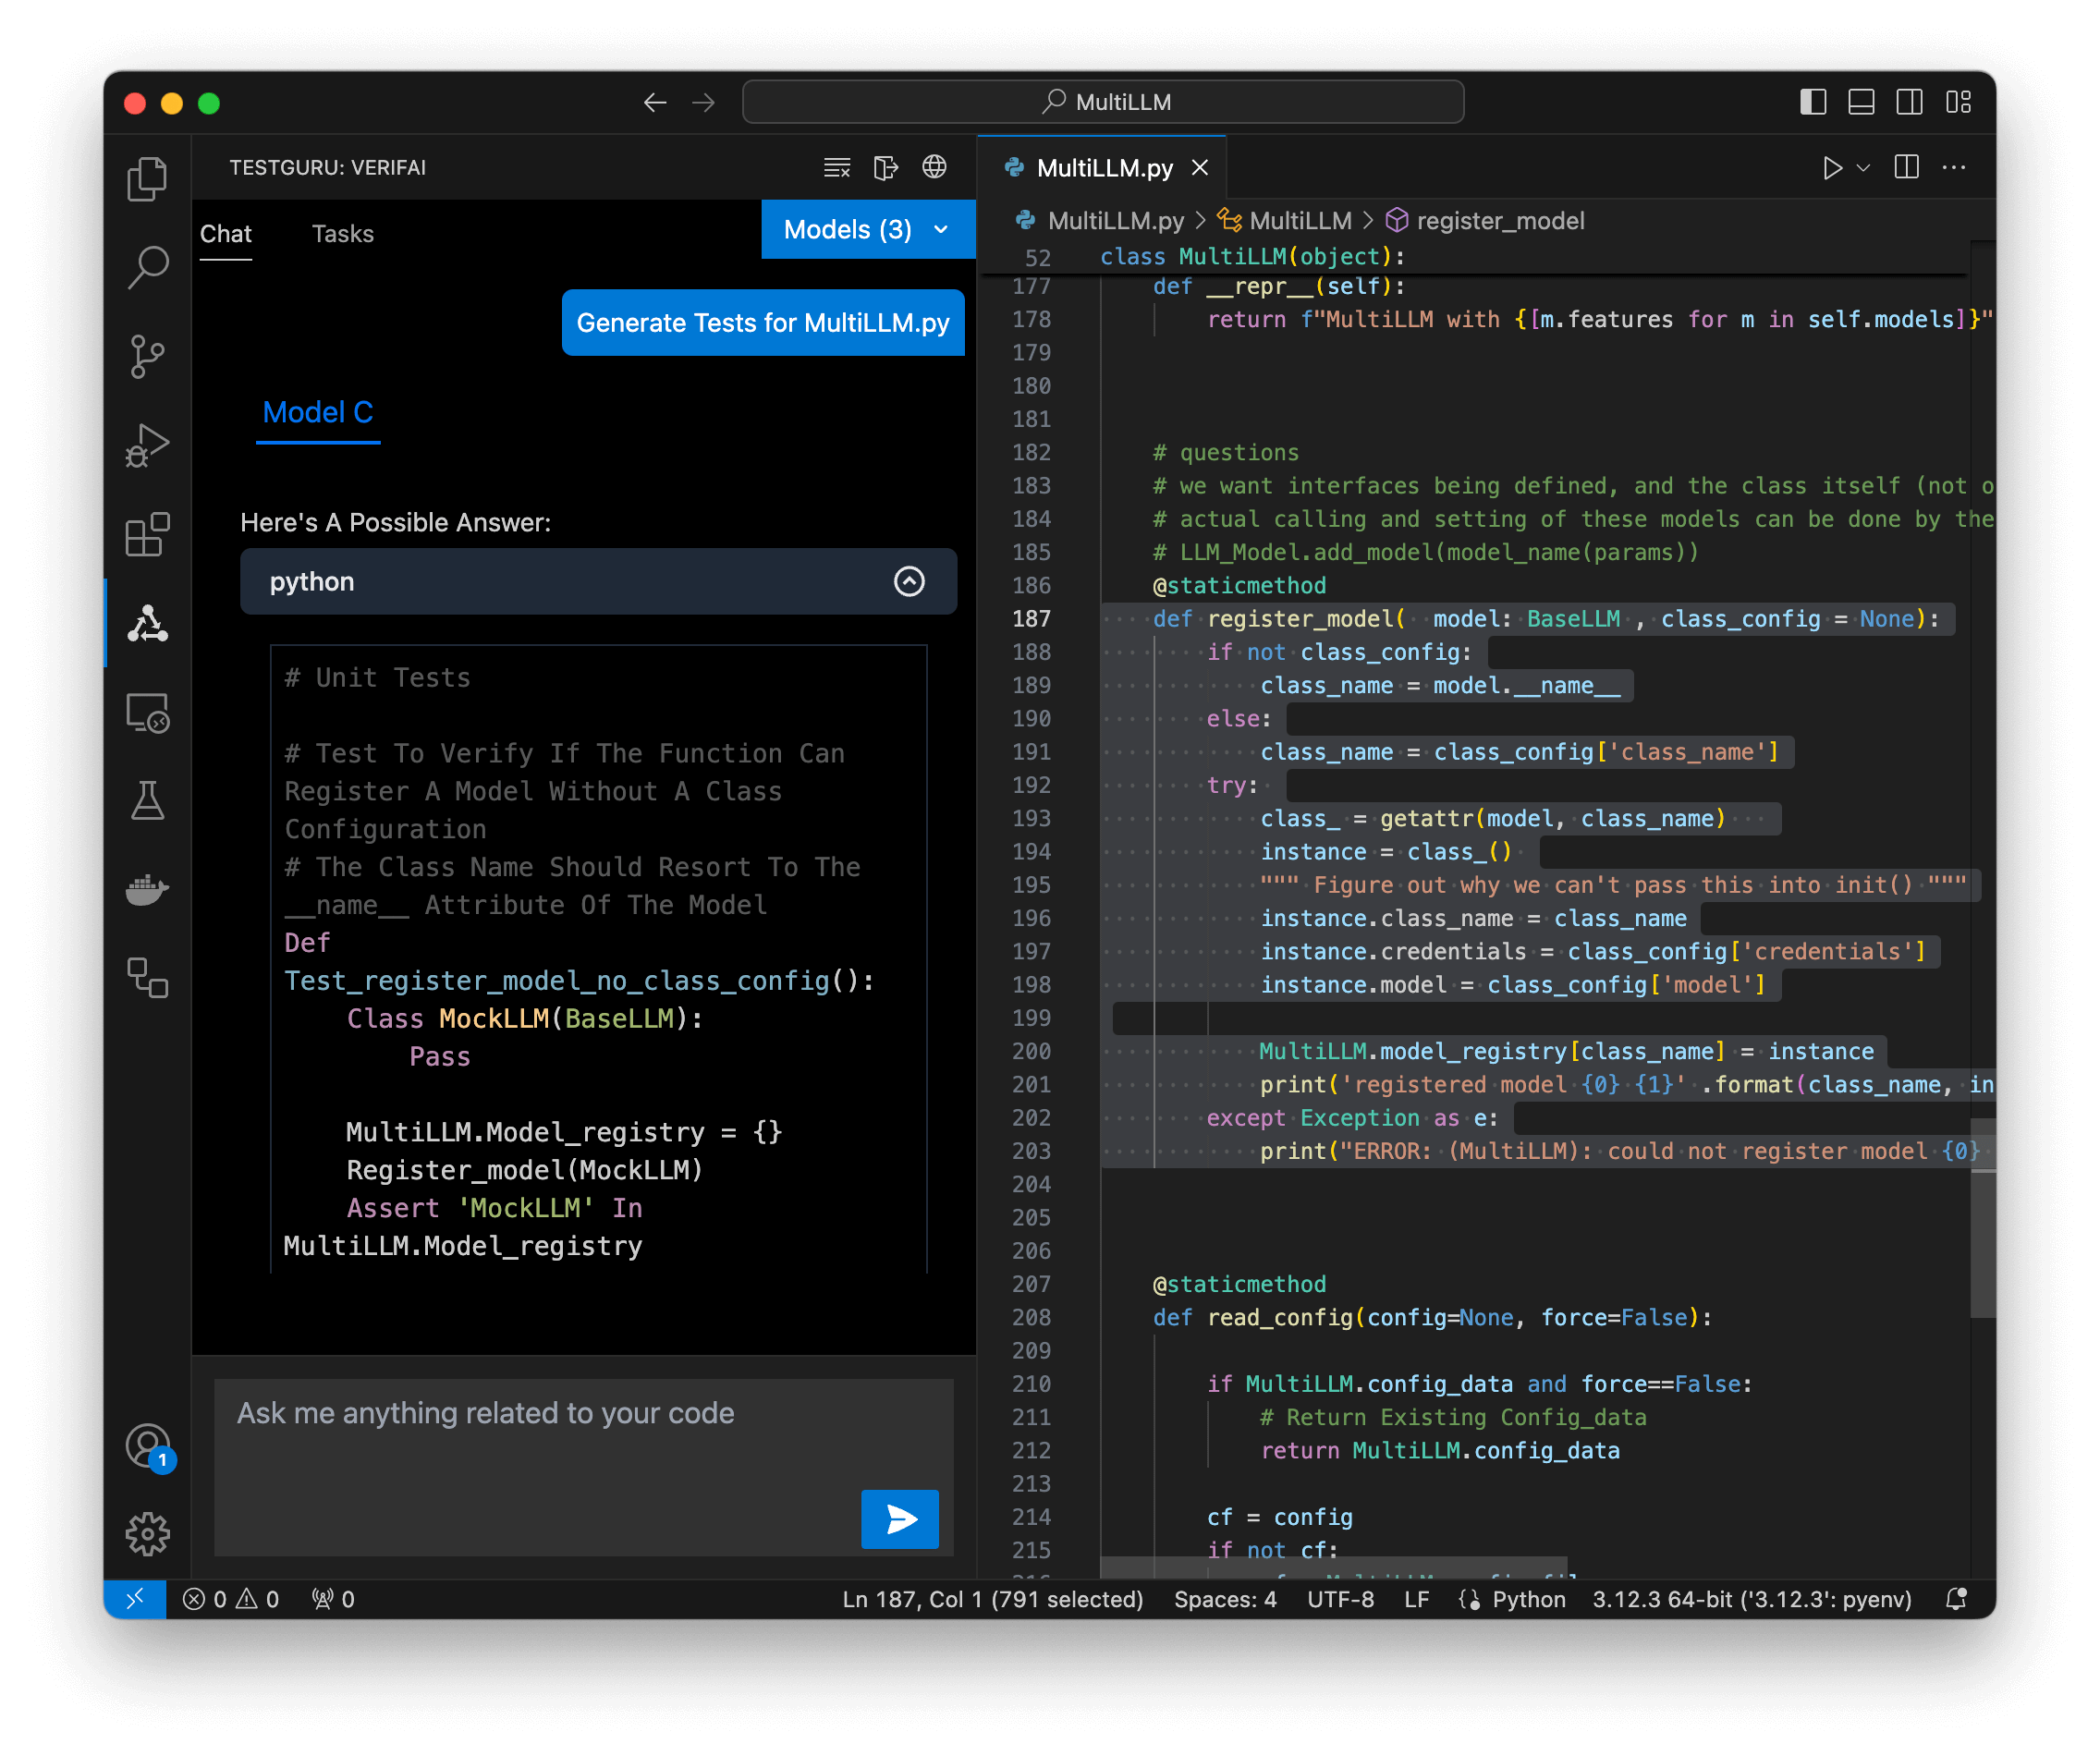
Task: Toggle the secondary side bar
Action: click(1909, 102)
